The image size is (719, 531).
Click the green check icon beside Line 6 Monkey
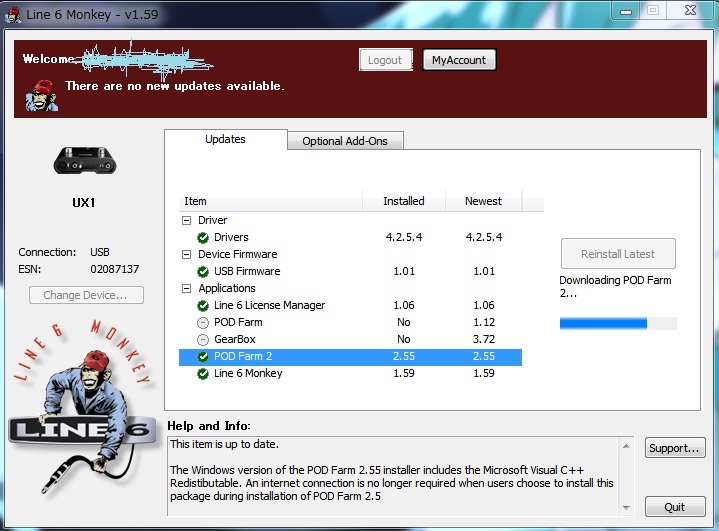(x=203, y=374)
